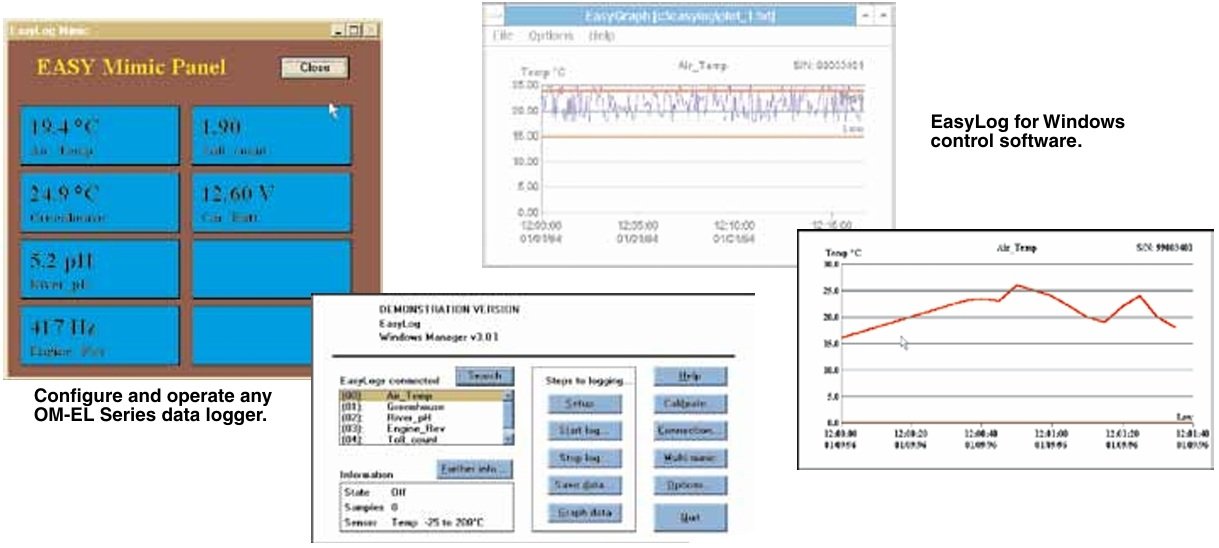Click the Start log button

[x=585, y=431]
